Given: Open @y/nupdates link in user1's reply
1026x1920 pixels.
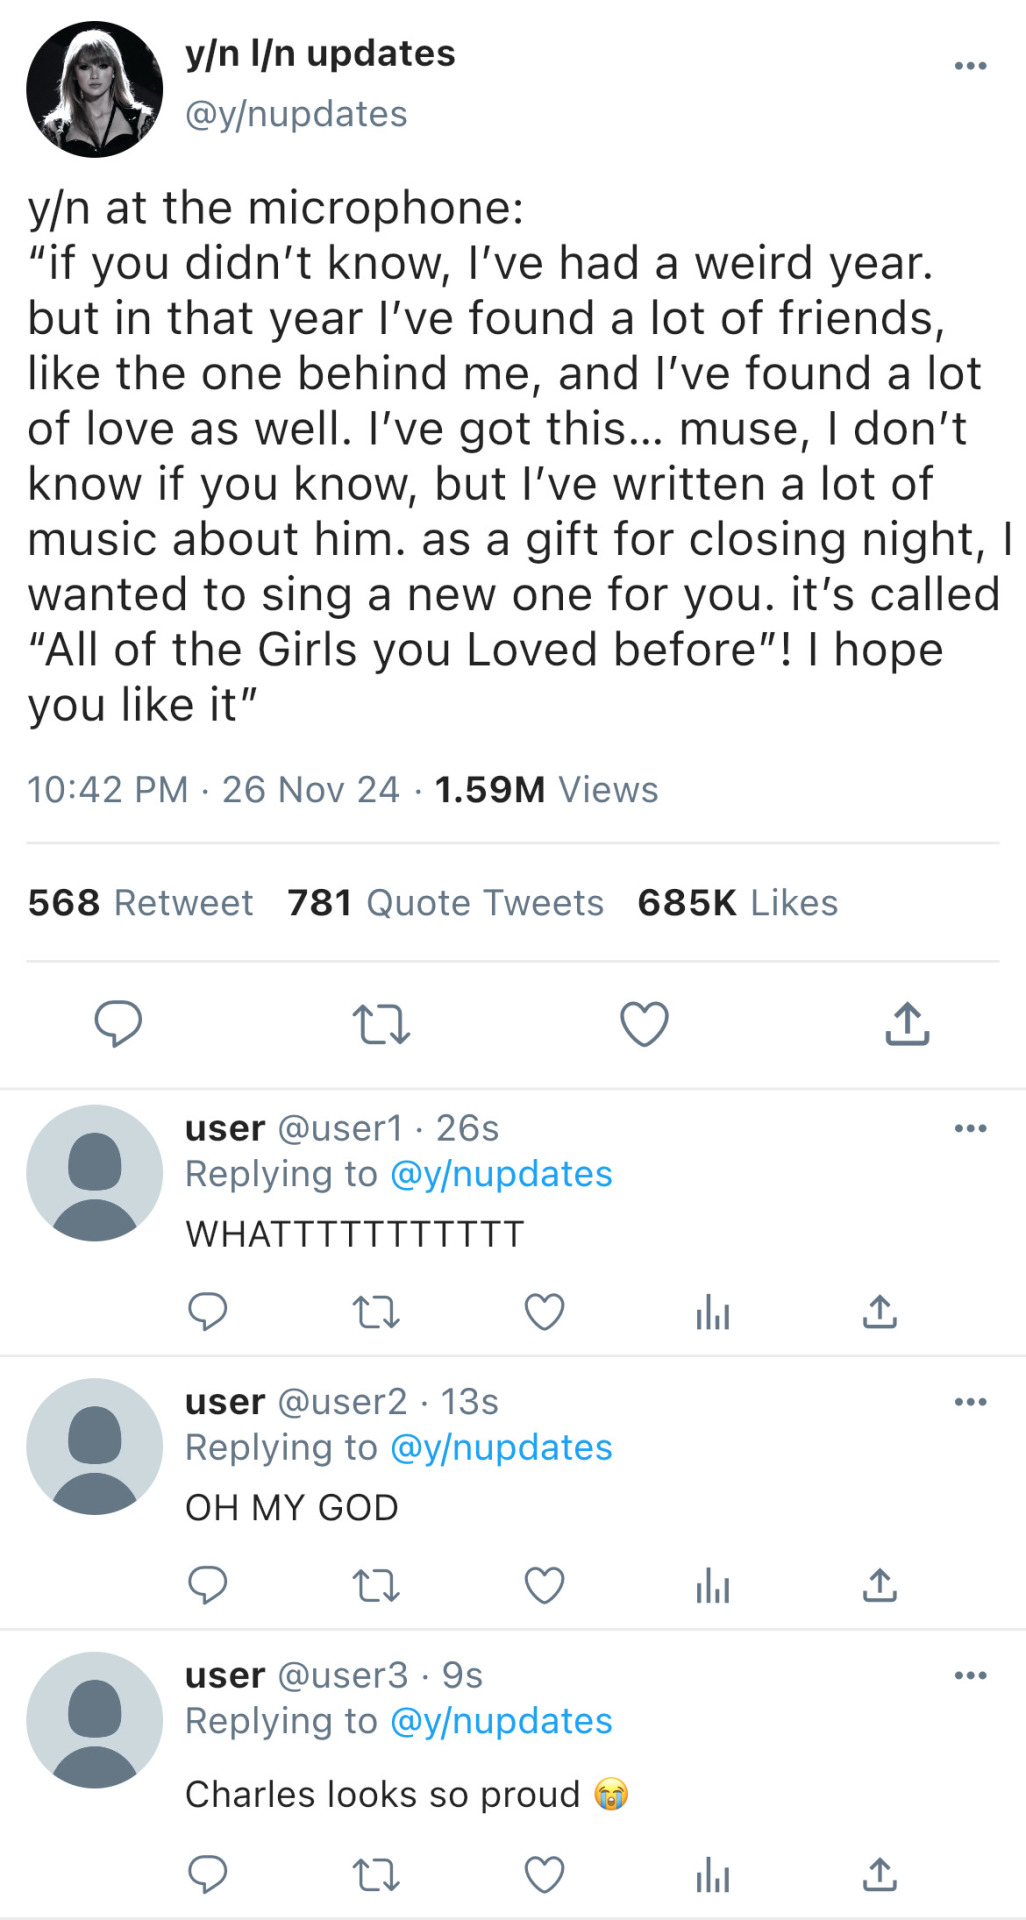Looking at the screenshot, I should pyautogui.click(x=501, y=1174).
